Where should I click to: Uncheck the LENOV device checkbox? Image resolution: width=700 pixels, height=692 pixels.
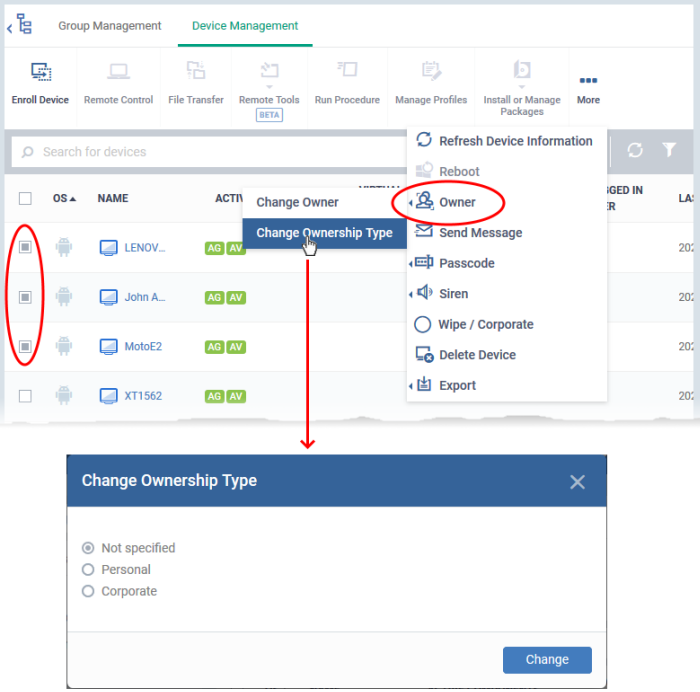(x=25, y=247)
